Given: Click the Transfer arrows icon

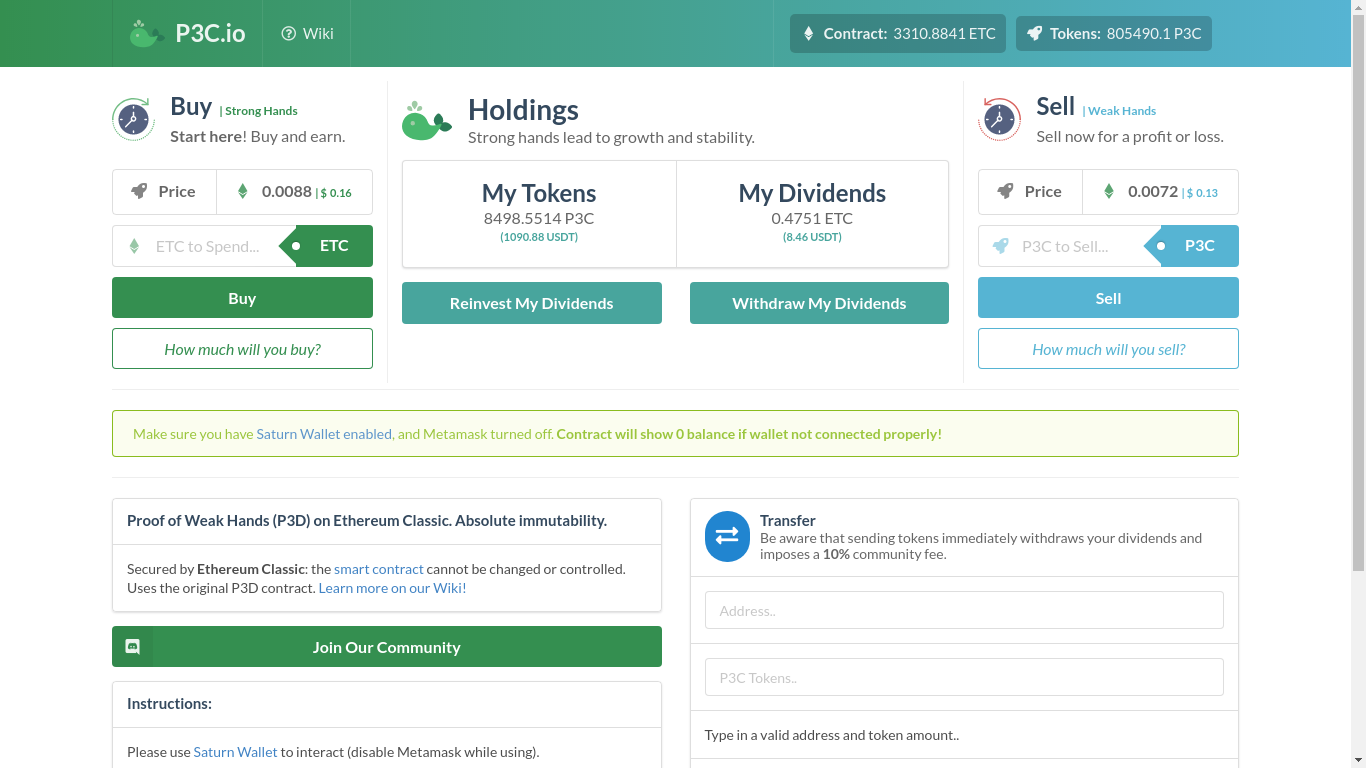Looking at the screenshot, I should coord(727,536).
